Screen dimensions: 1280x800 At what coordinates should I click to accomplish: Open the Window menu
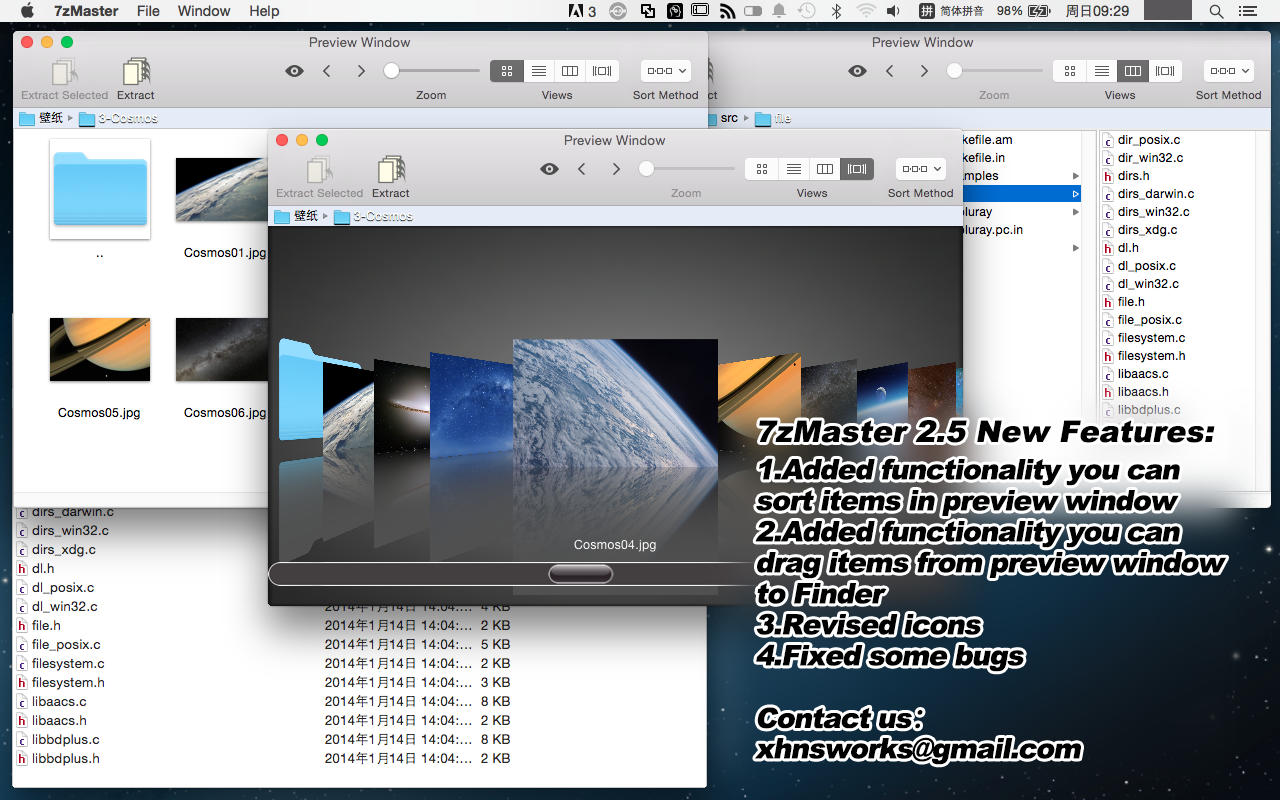point(204,11)
